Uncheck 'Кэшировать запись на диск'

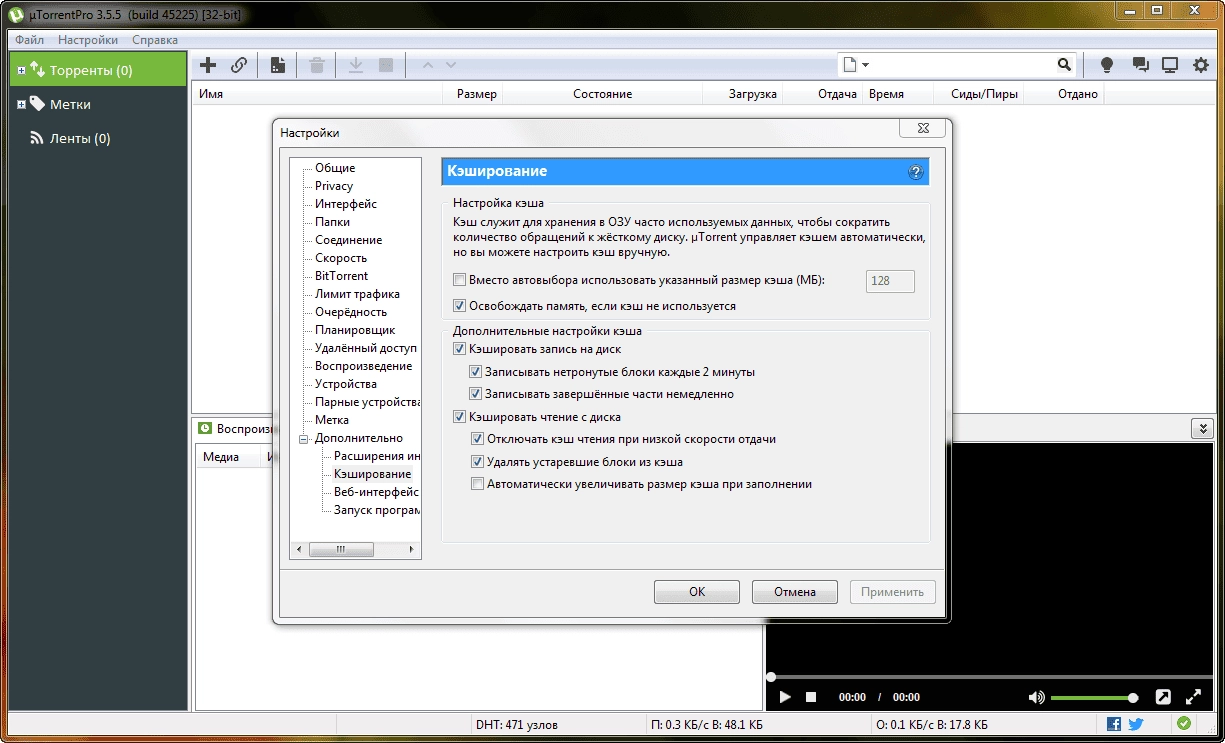click(460, 349)
